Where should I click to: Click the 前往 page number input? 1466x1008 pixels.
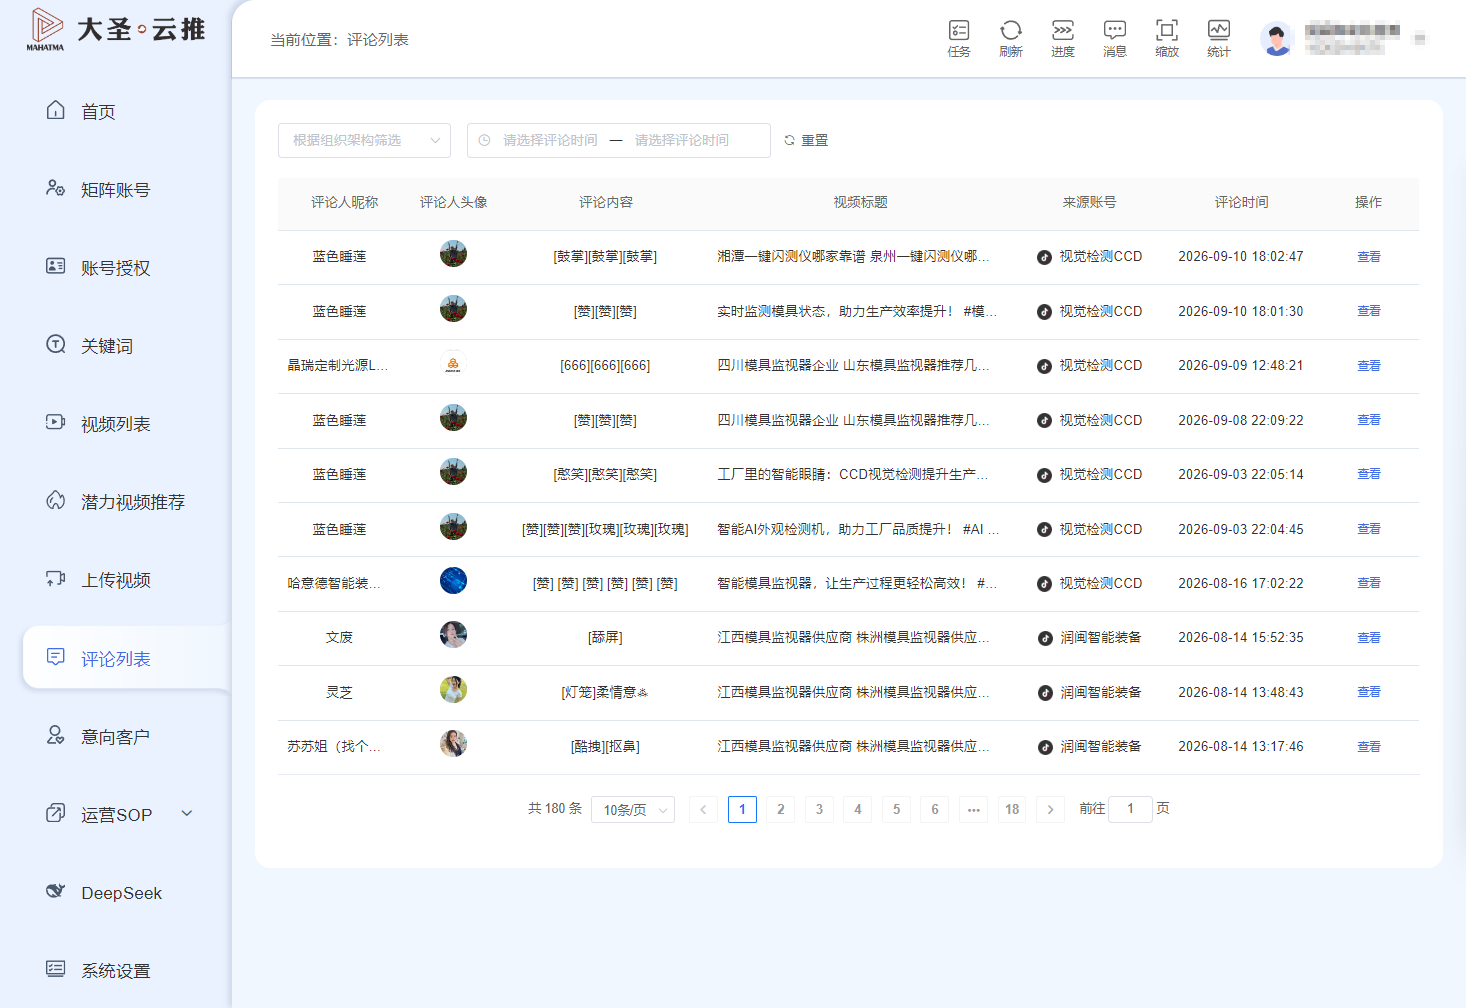[1130, 808]
